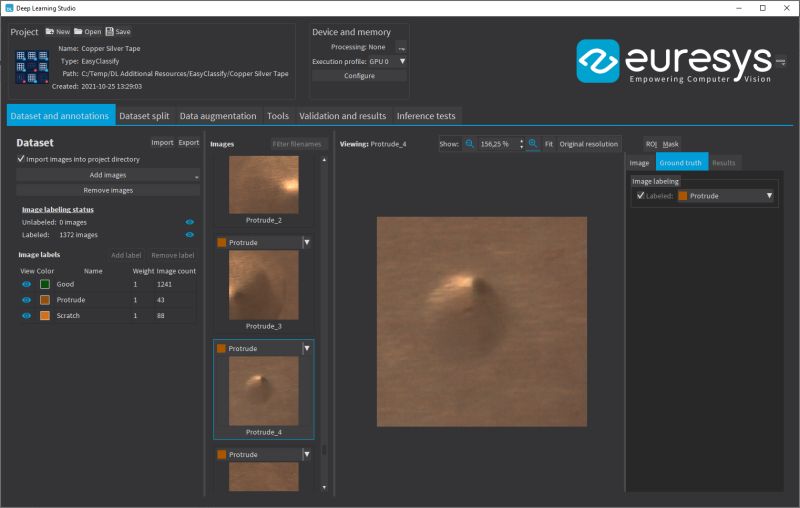Click the 1241 image count value
The width and height of the screenshot is (800, 508).
click(x=164, y=284)
